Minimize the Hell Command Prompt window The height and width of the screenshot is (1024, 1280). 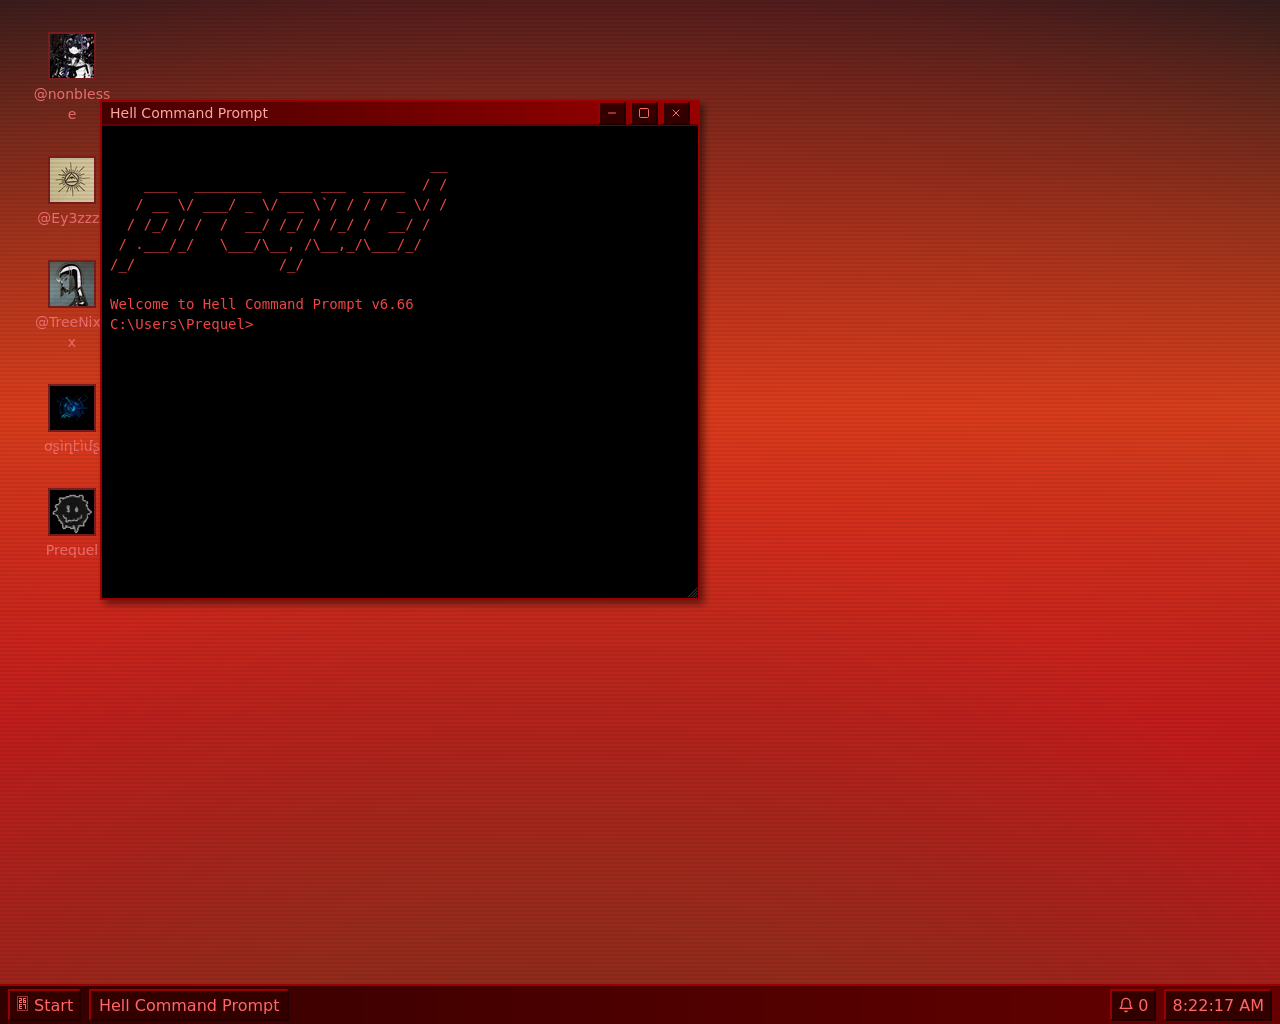click(x=612, y=113)
